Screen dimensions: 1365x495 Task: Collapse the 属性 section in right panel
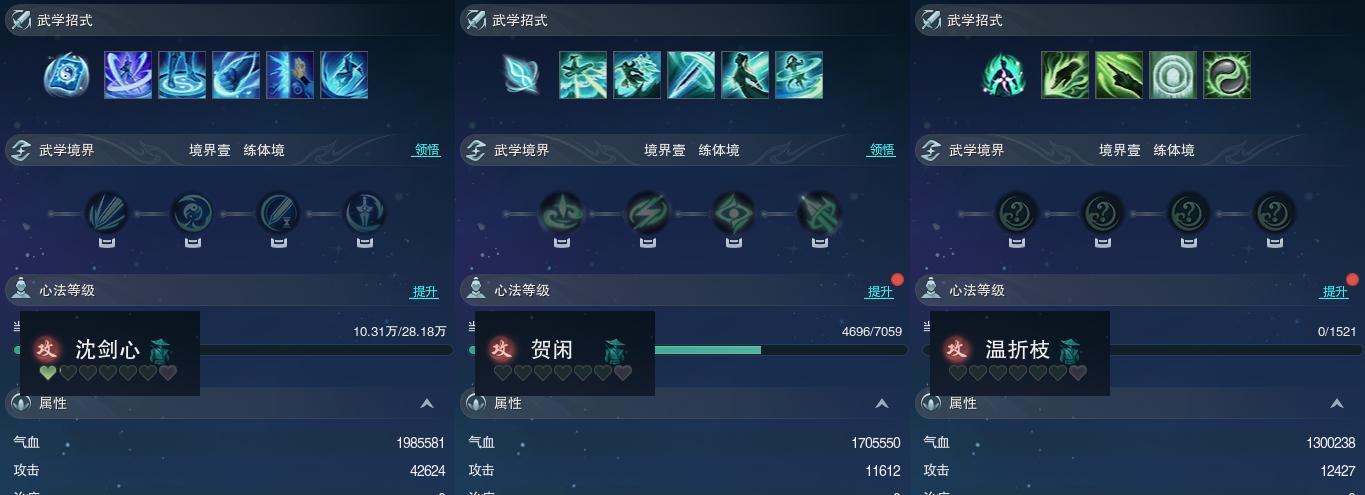(1337, 403)
